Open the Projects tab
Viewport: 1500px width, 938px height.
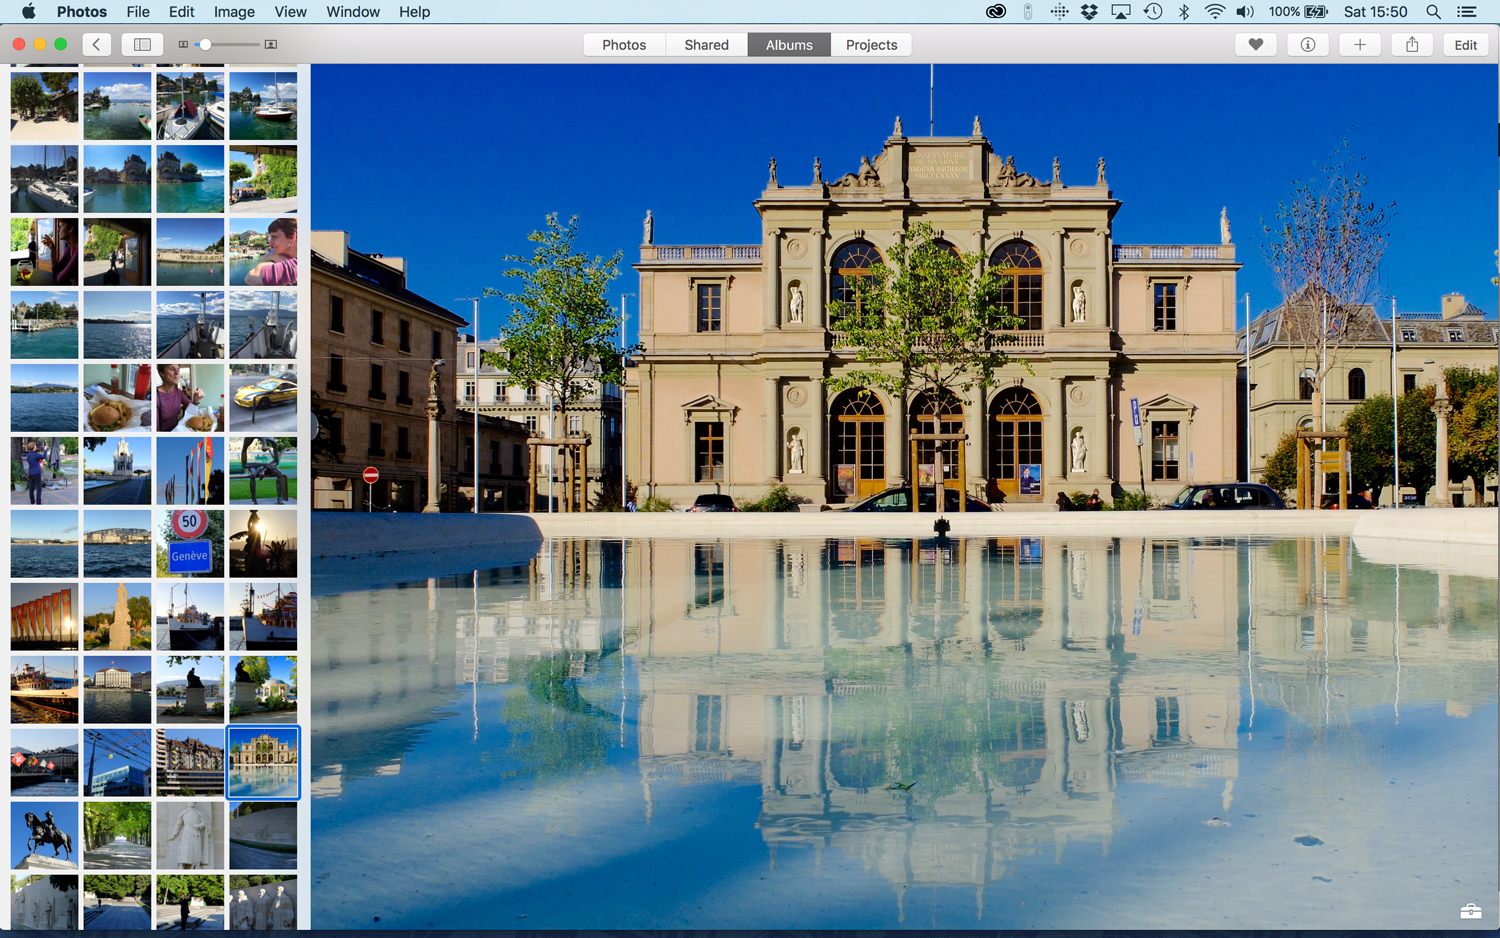(x=871, y=44)
